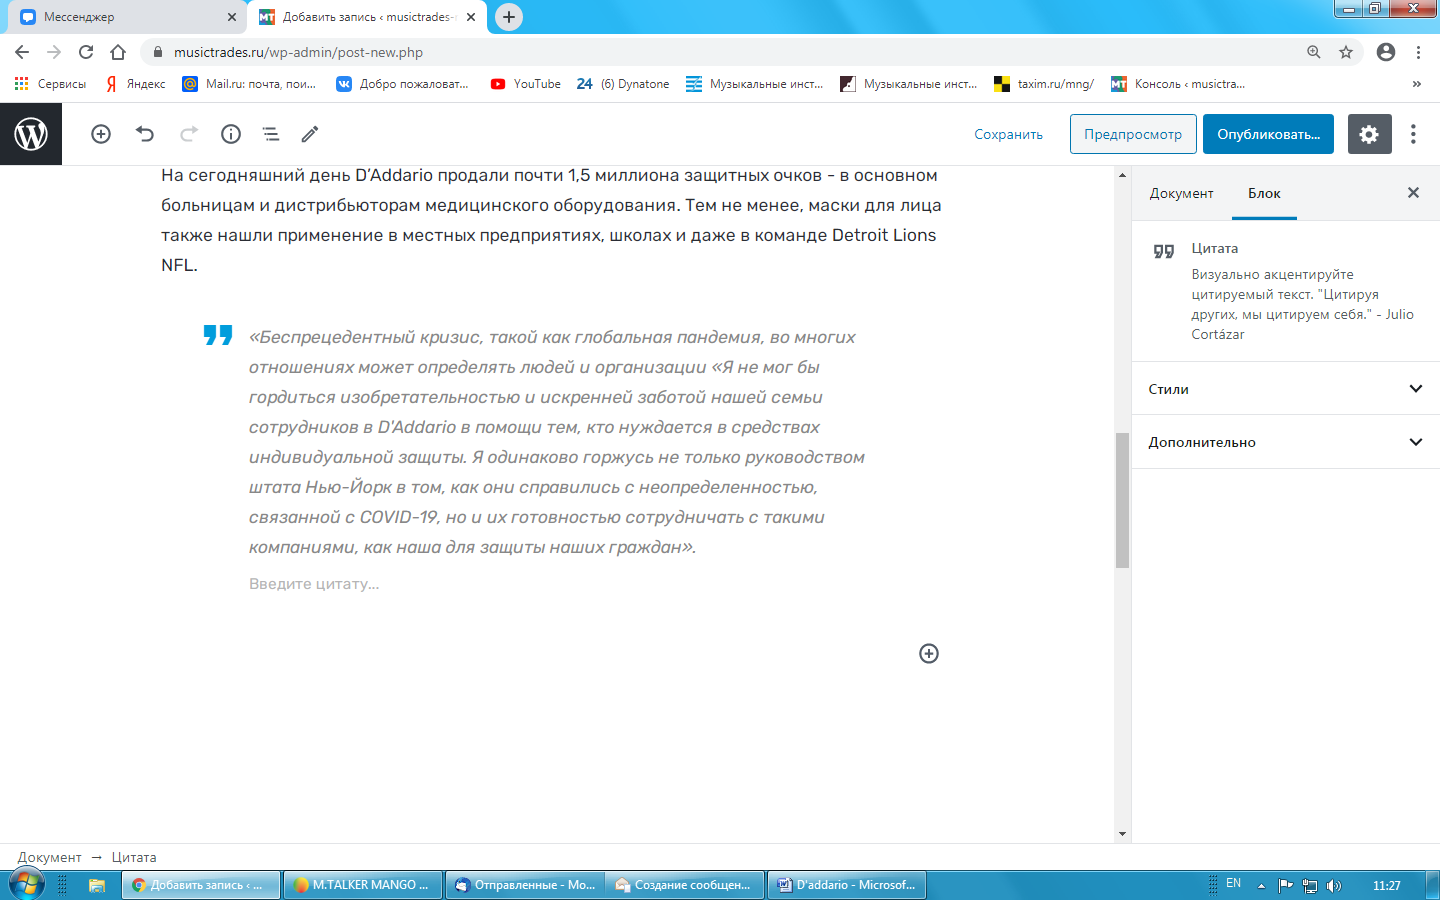This screenshot has width=1440, height=900.
Task: Show more bookmarks chevron
Action: tap(1417, 84)
